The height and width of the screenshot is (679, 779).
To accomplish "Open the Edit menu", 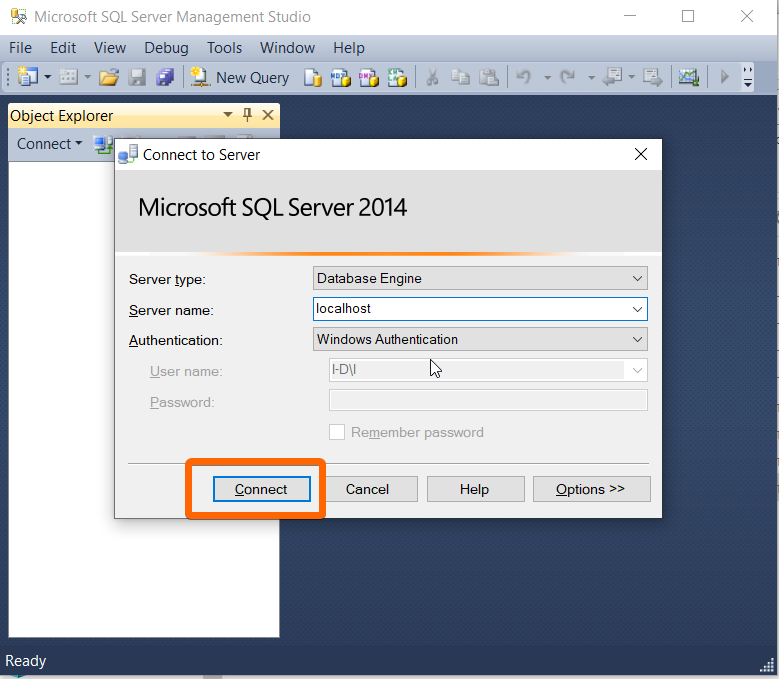I will click(x=63, y=48).
